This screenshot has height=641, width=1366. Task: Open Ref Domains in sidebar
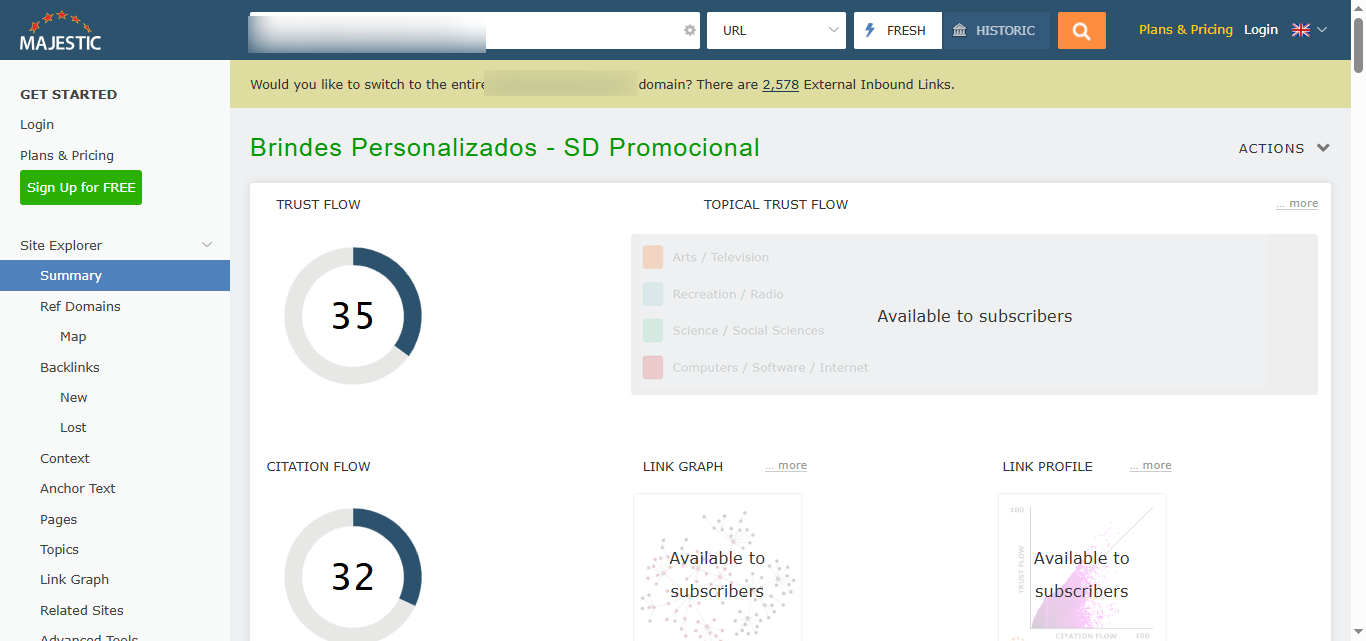[80, 306]
